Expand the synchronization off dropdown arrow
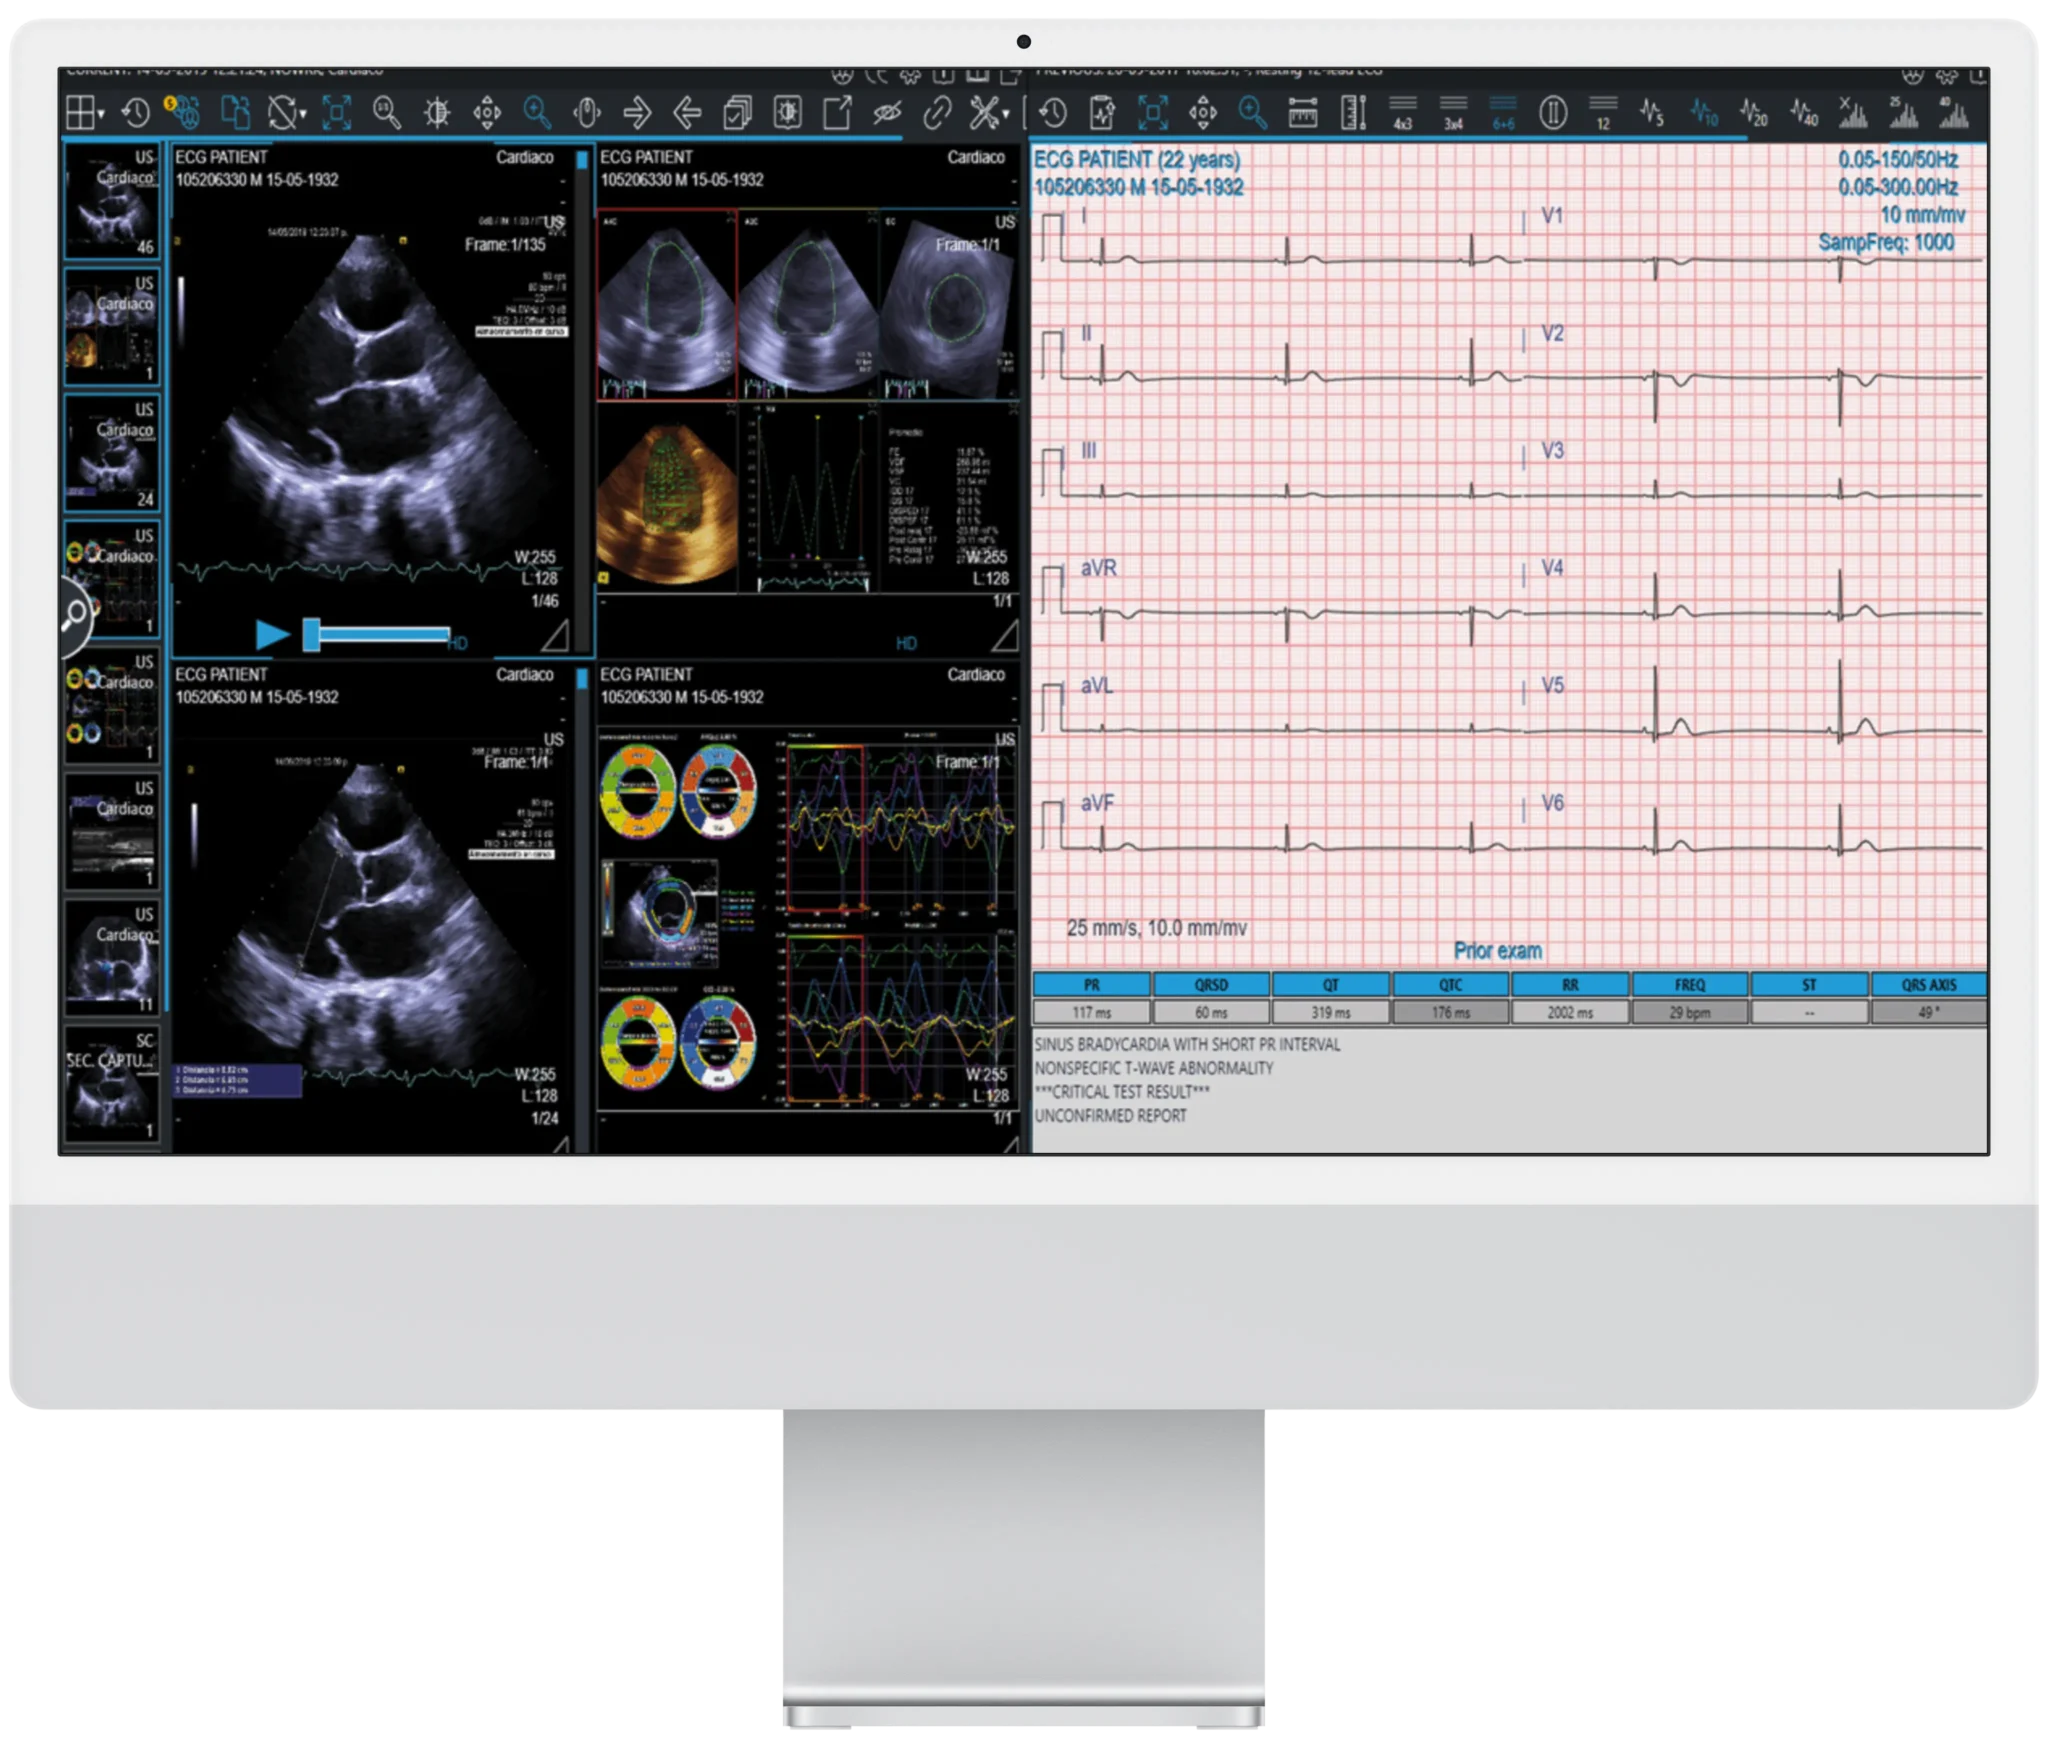 [x=303, y=114]
